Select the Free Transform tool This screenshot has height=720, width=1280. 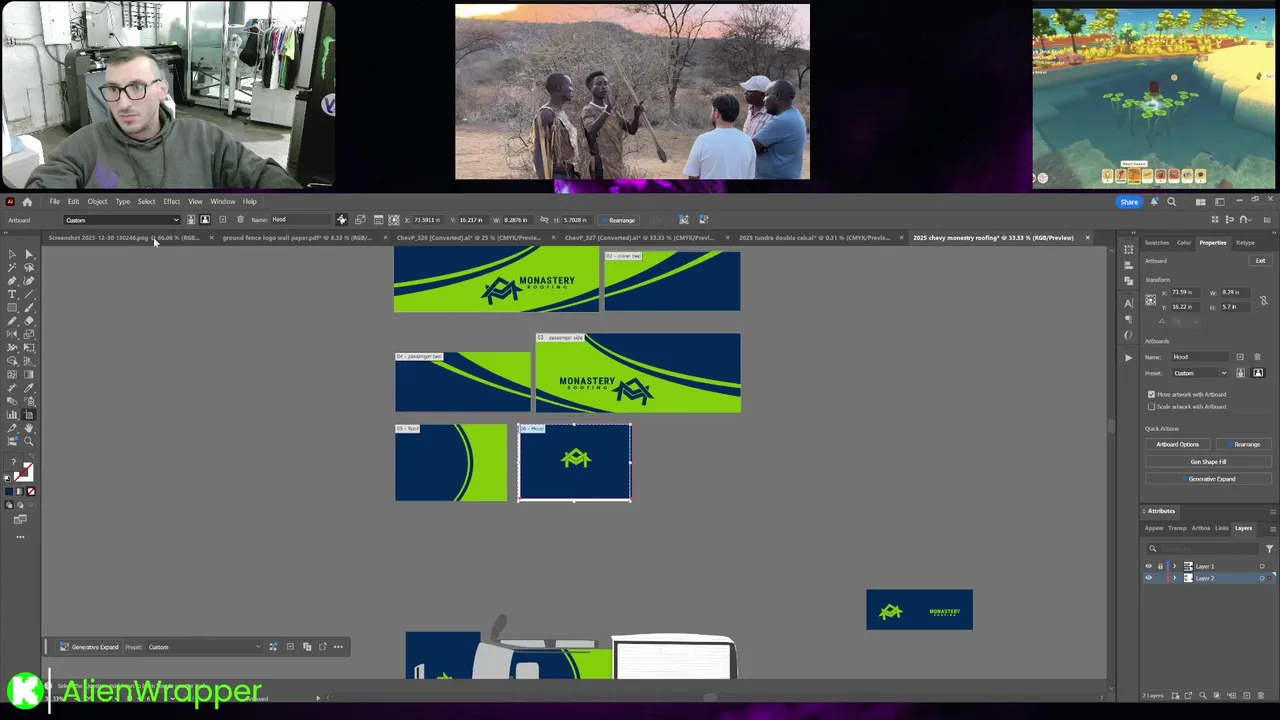[29, 347]
